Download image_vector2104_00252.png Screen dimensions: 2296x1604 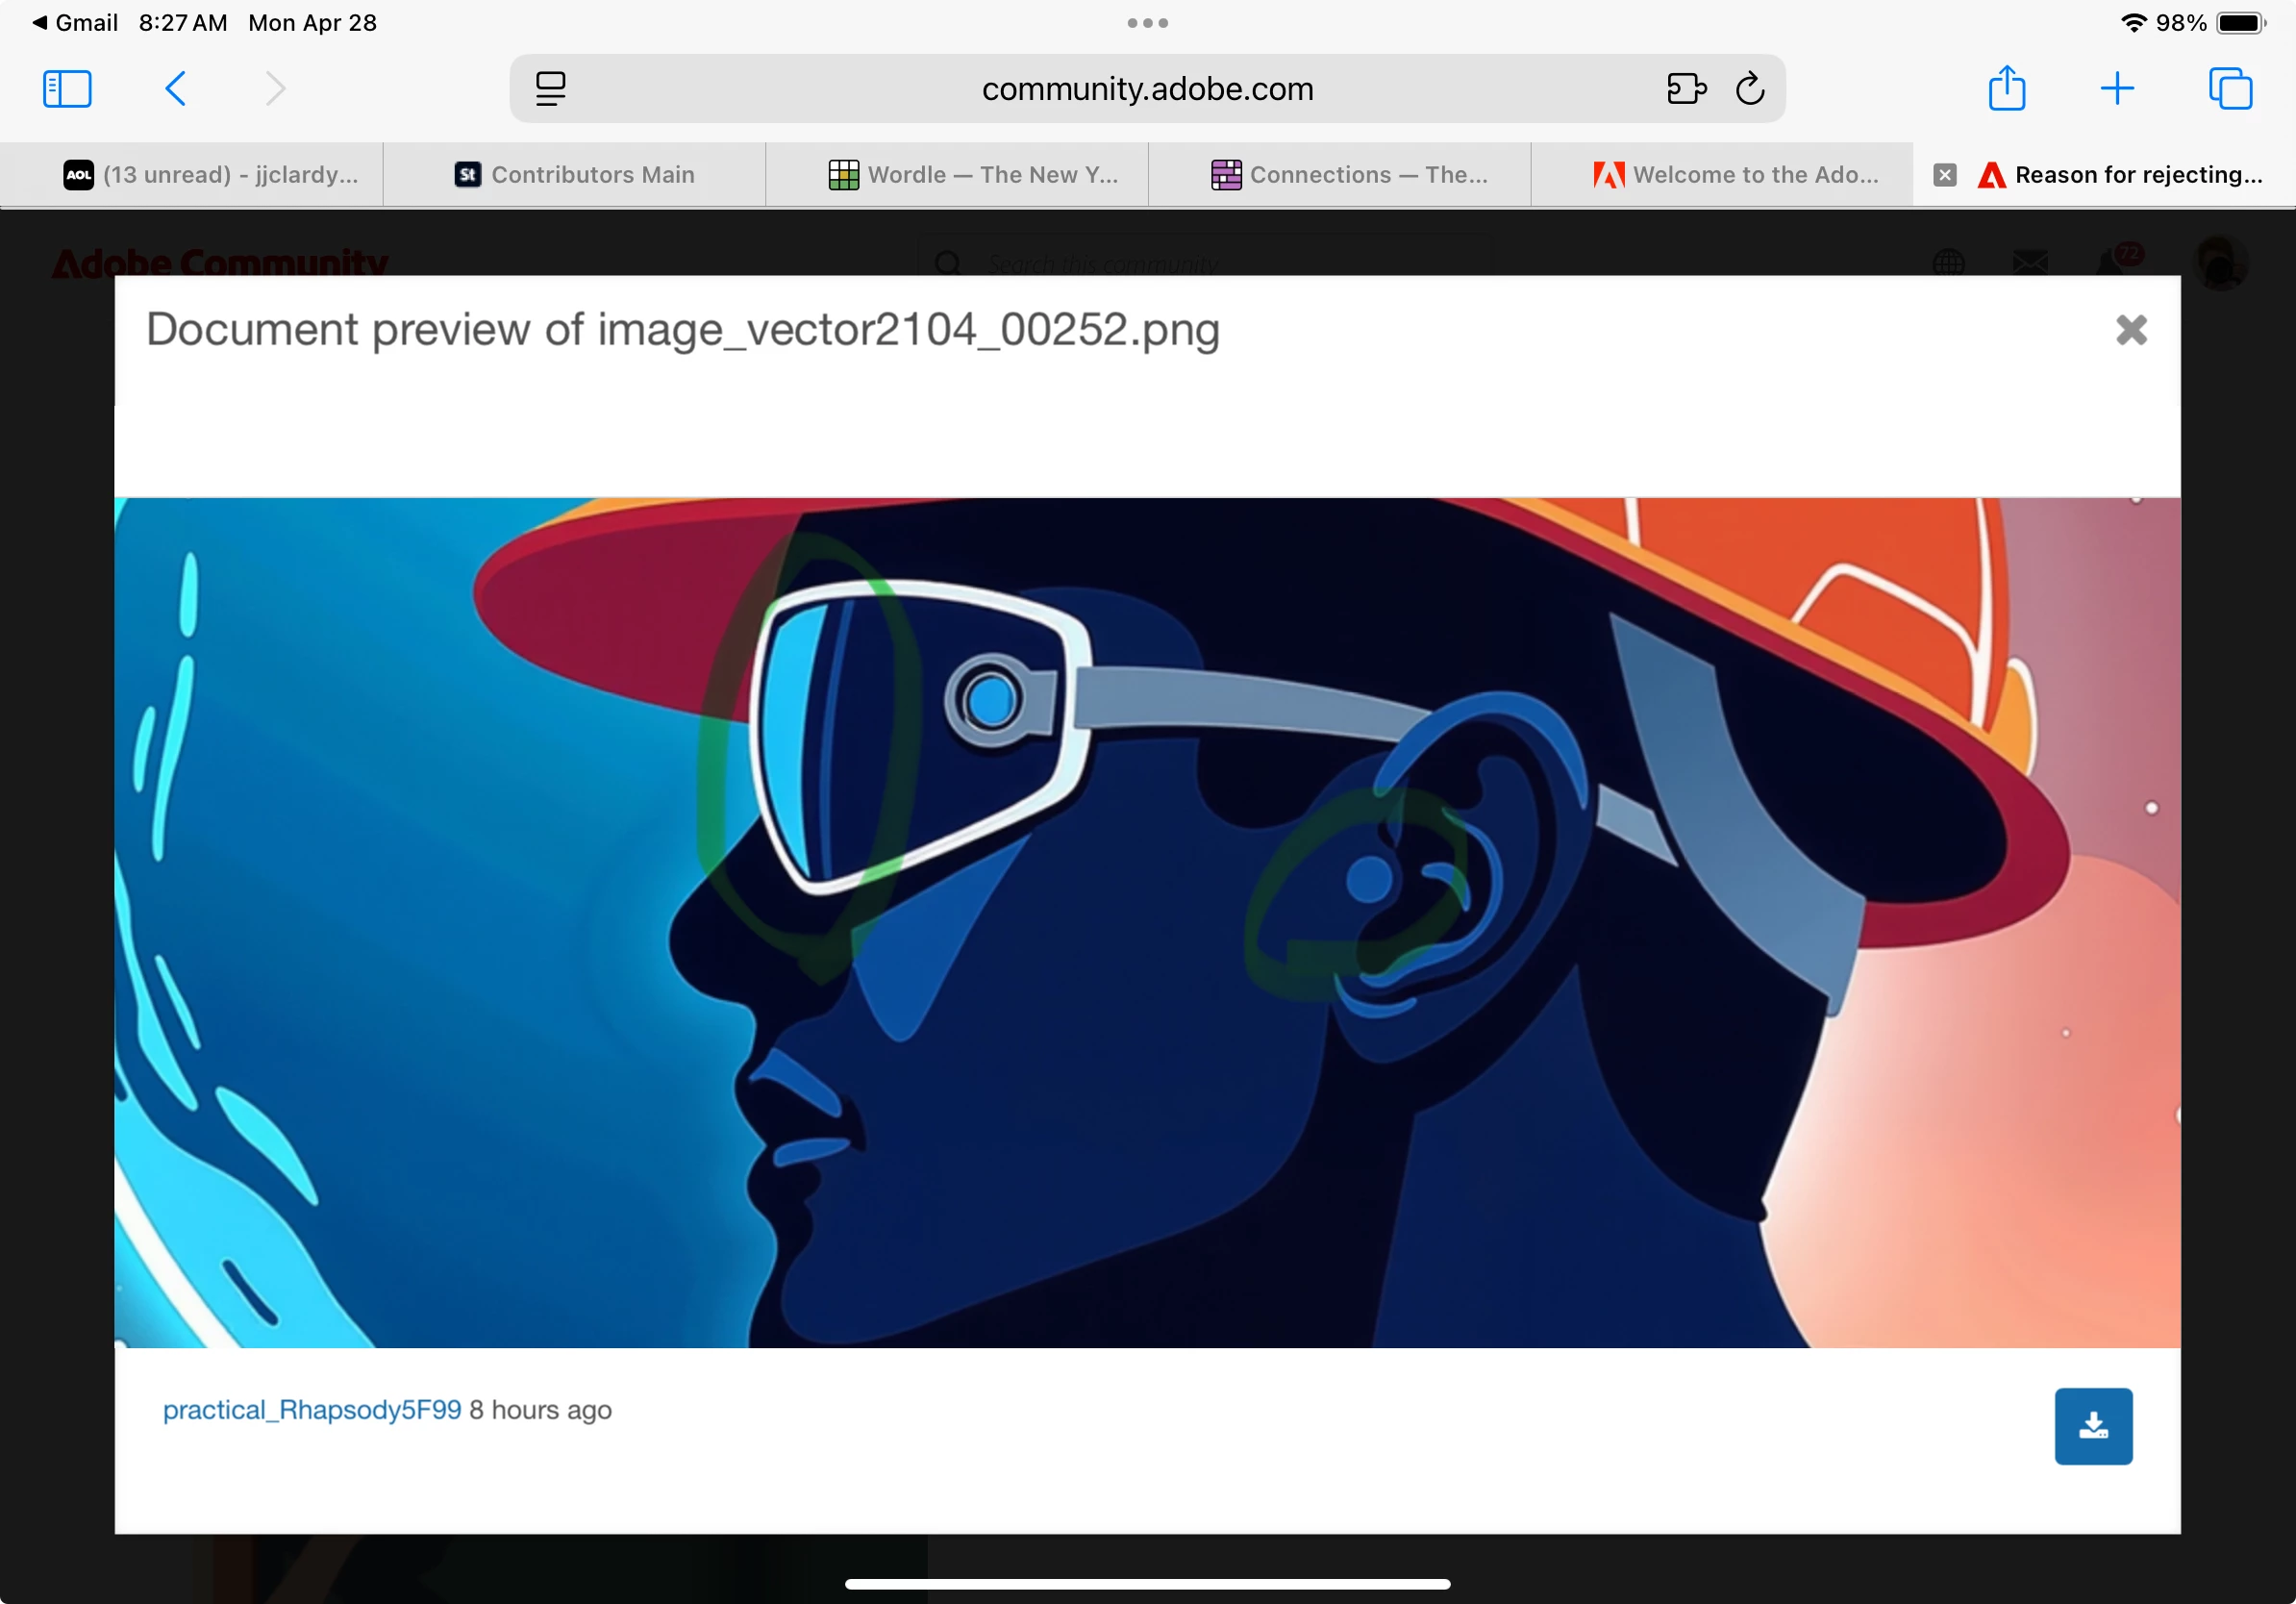[2092, 1425]
